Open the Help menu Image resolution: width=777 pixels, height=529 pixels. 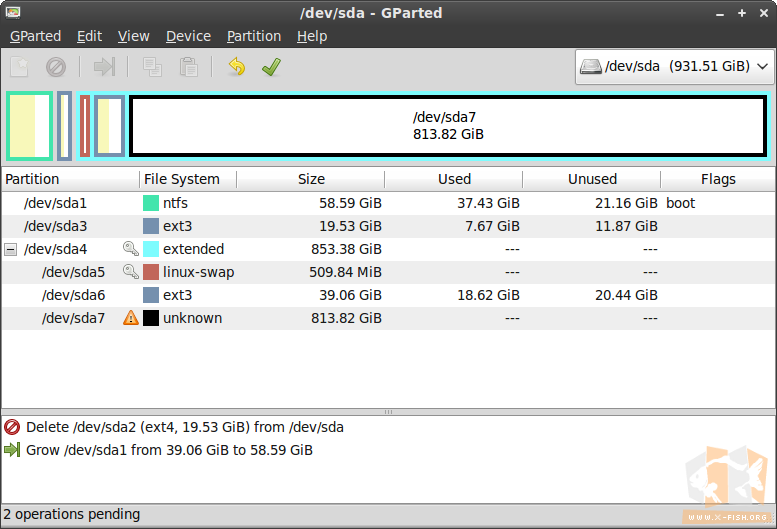pyautogui.click(x=312, y=36)
